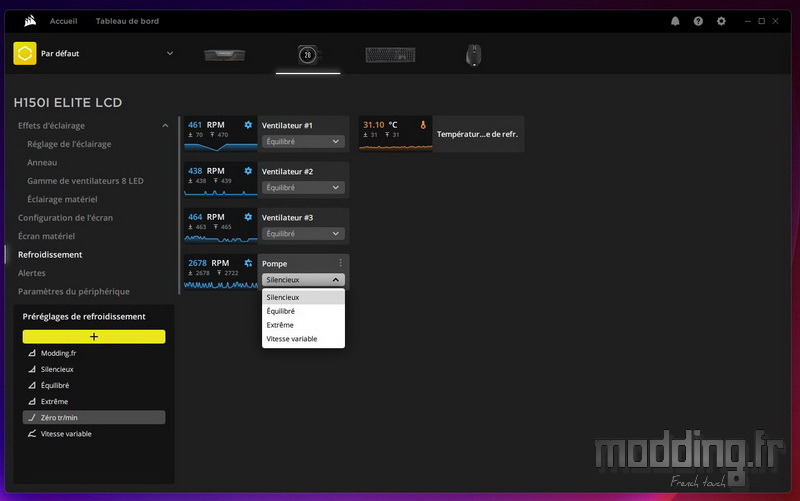Collapse the Pompe Silencieux dropdown
The width and height of the screenshot is (800, 501).
point(303,280)
